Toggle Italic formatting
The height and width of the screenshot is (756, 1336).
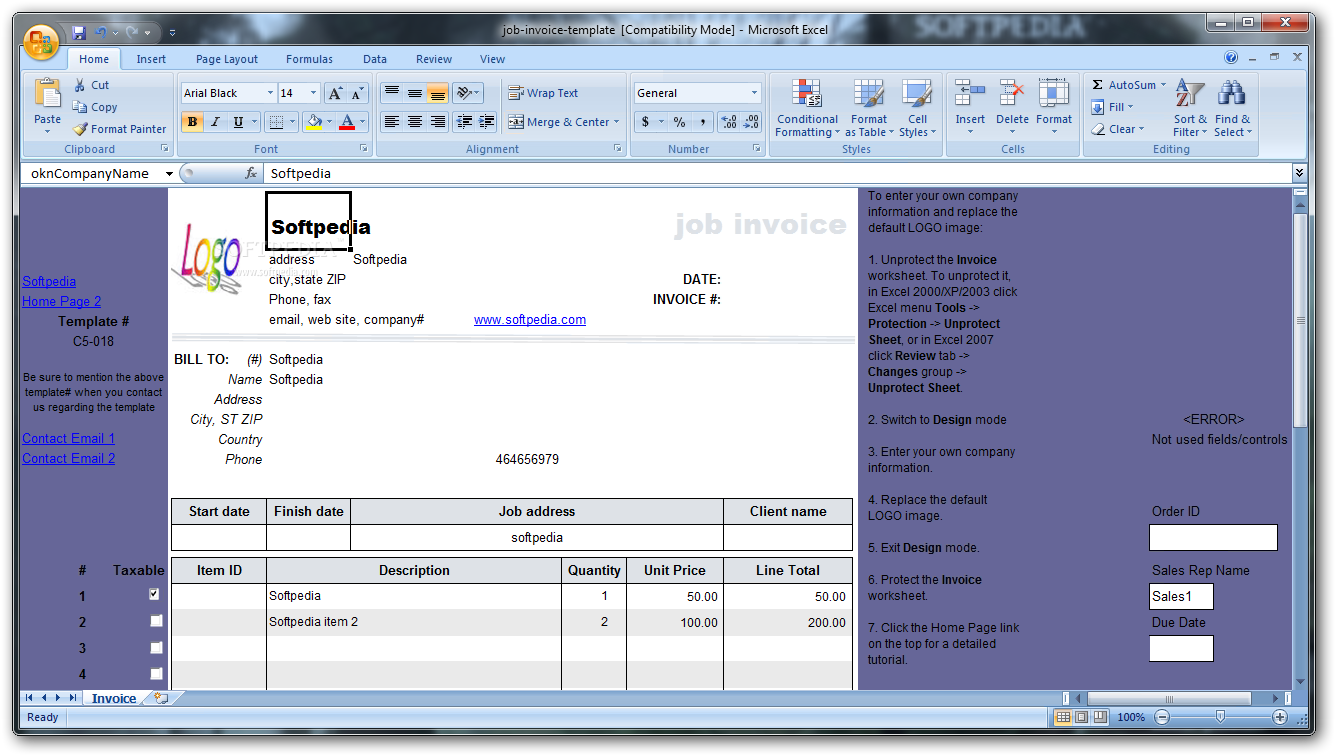click(x=215, y=122)
